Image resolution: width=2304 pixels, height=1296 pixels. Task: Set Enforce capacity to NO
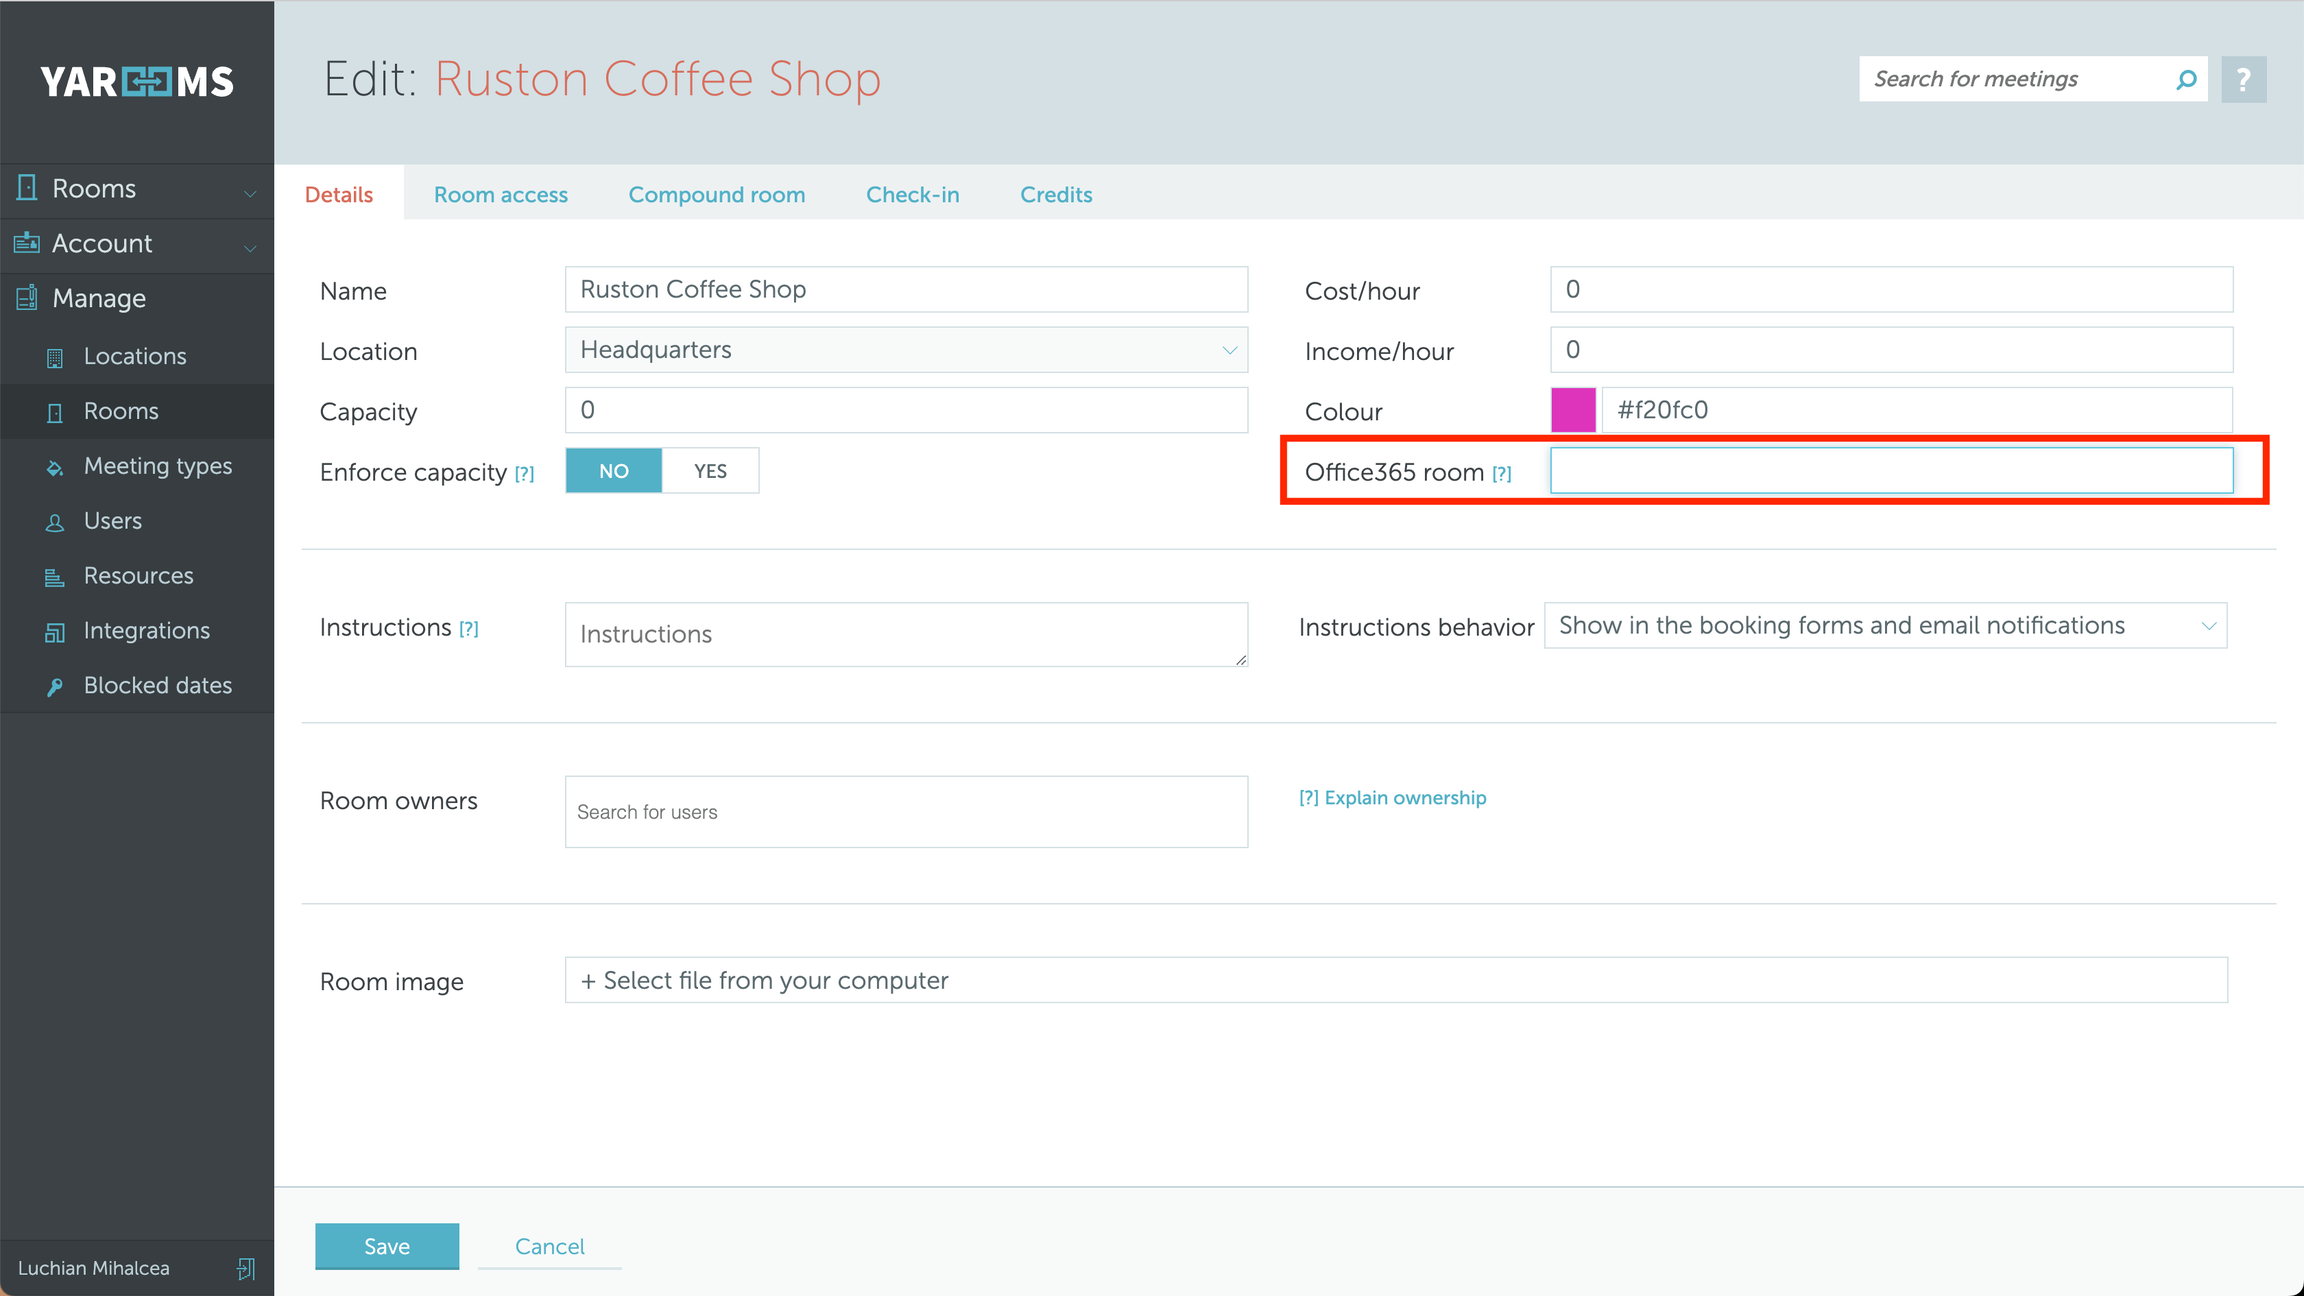[614, 471]
